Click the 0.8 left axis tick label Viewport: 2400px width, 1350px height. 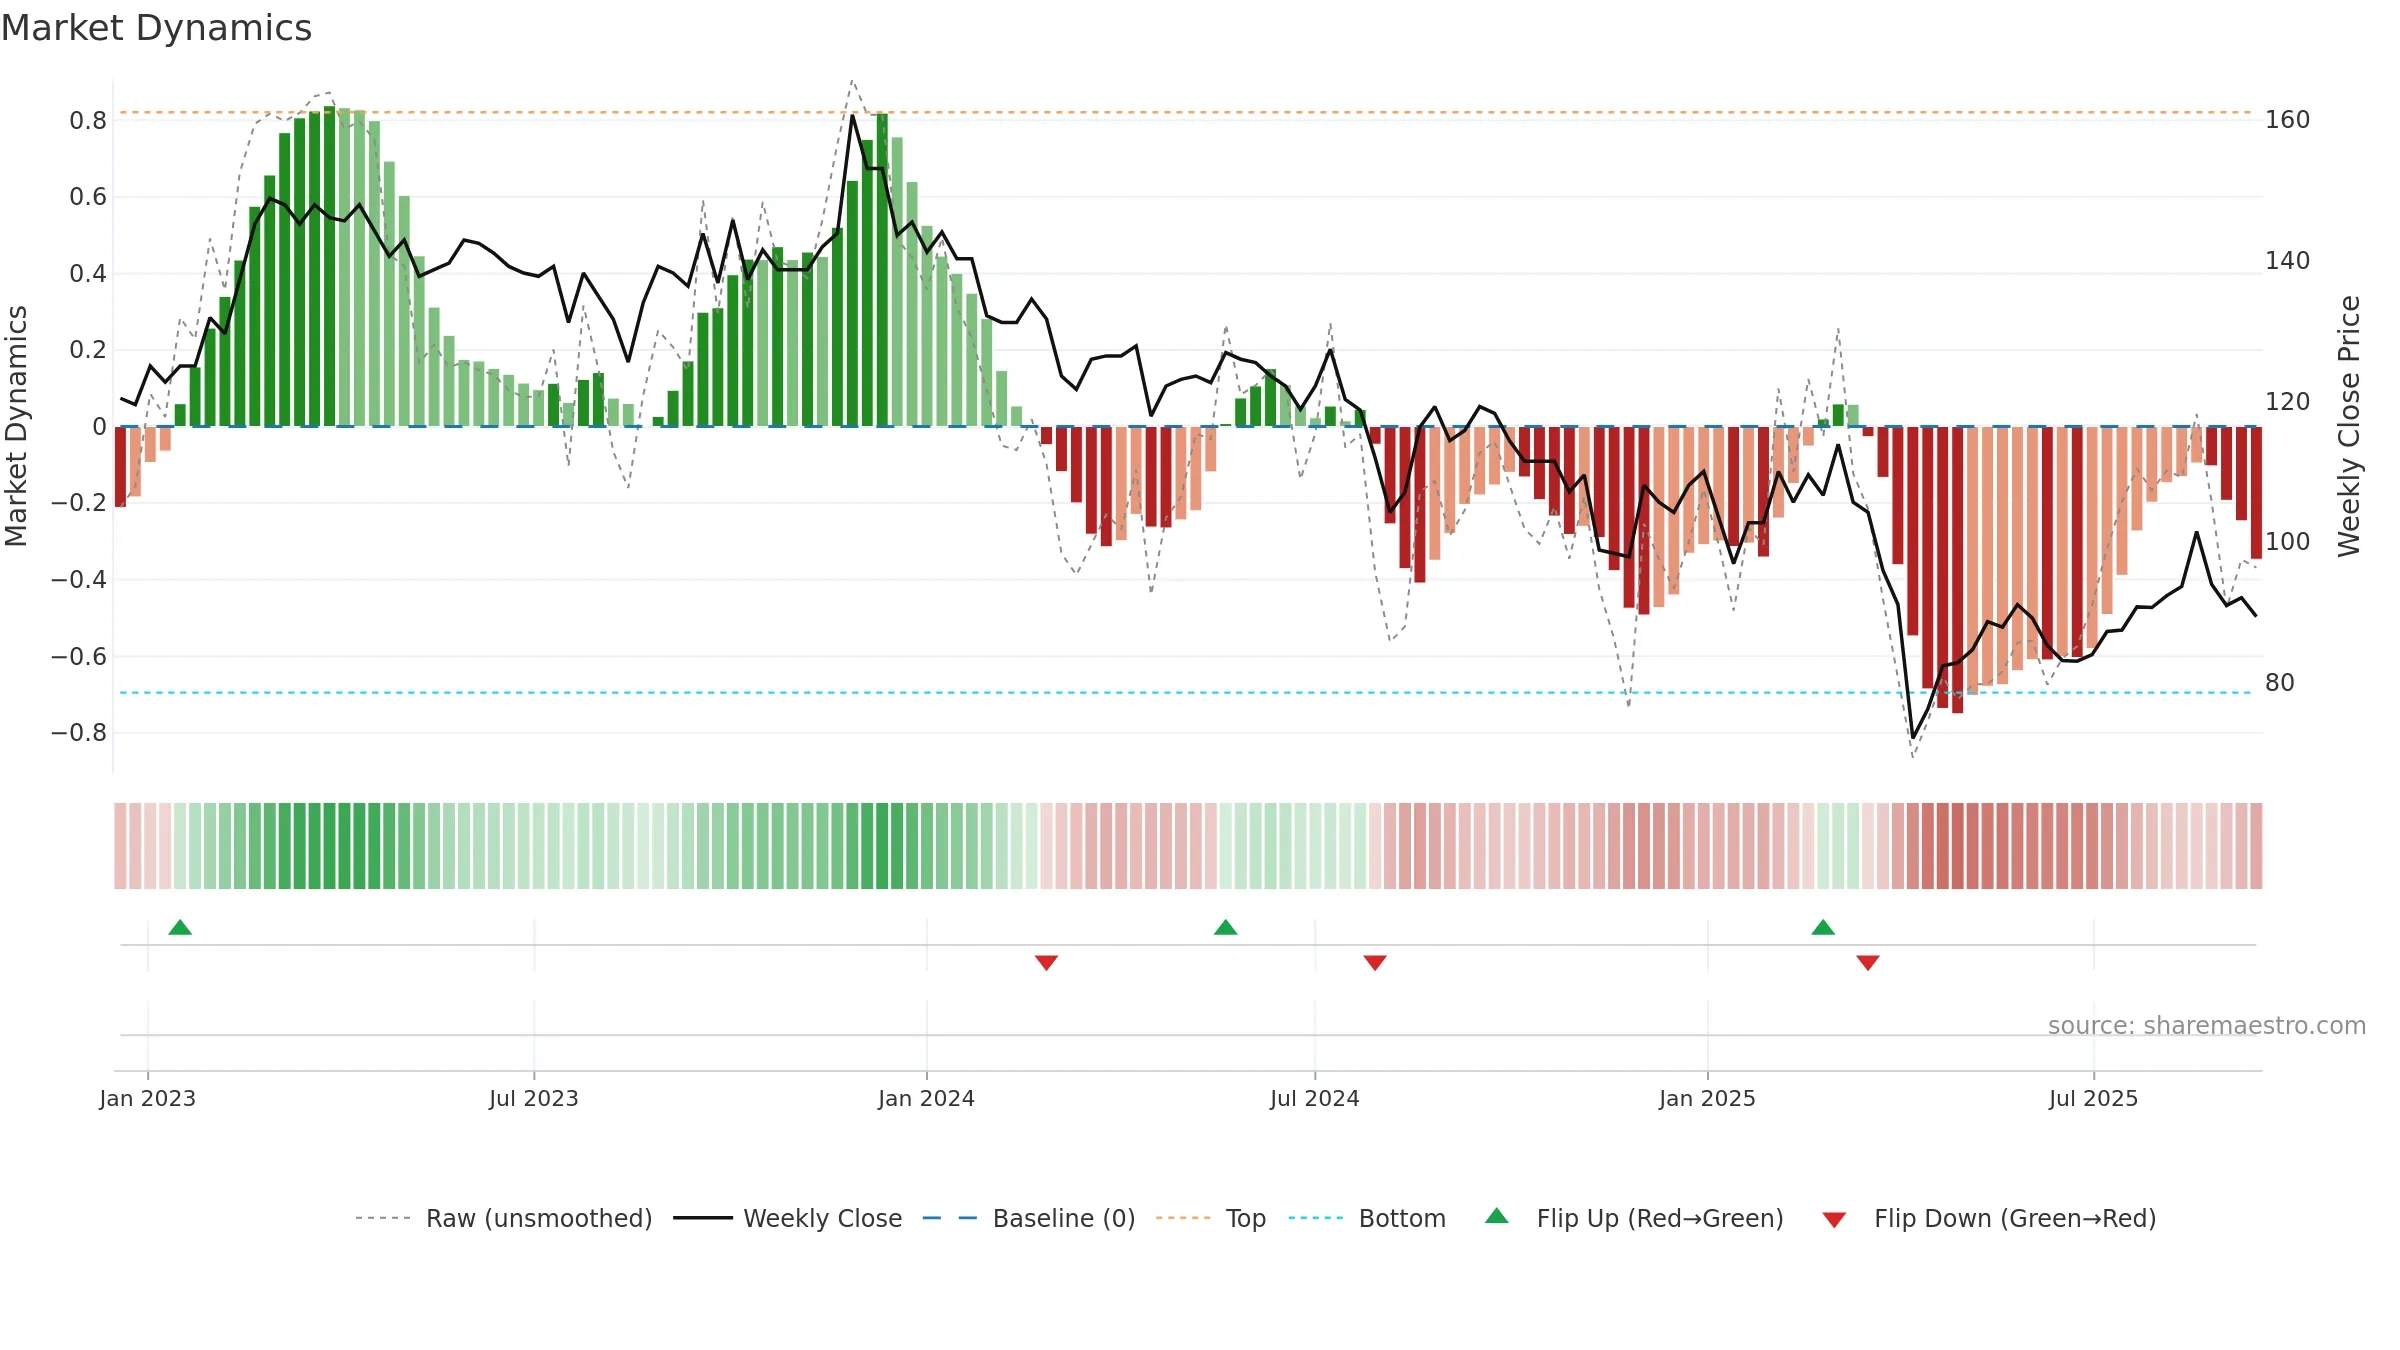point(88,121)
